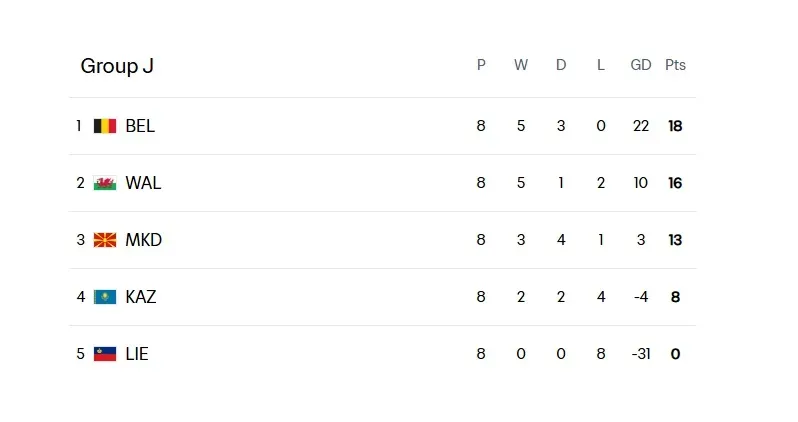Screen dimensions: 798x422
Task: Click the P column header
Action: [481, 65]
